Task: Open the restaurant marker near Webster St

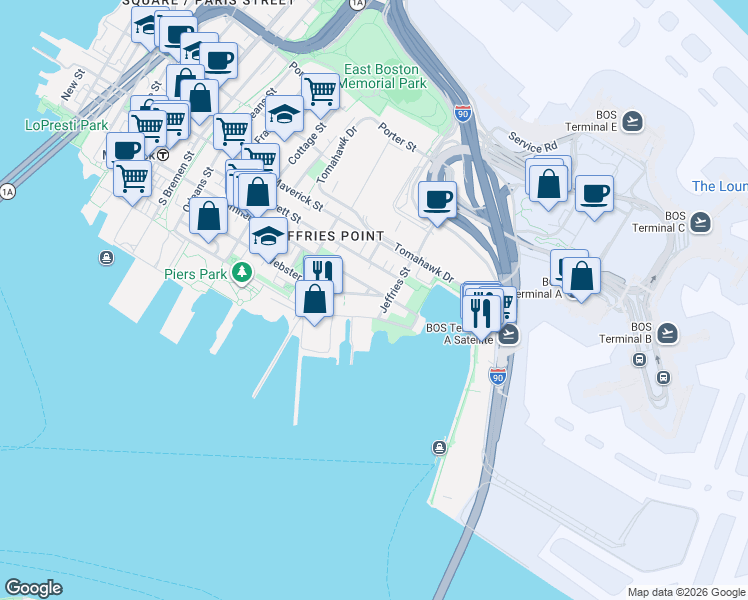Action: pyautogui.click(x=323, y=275)
